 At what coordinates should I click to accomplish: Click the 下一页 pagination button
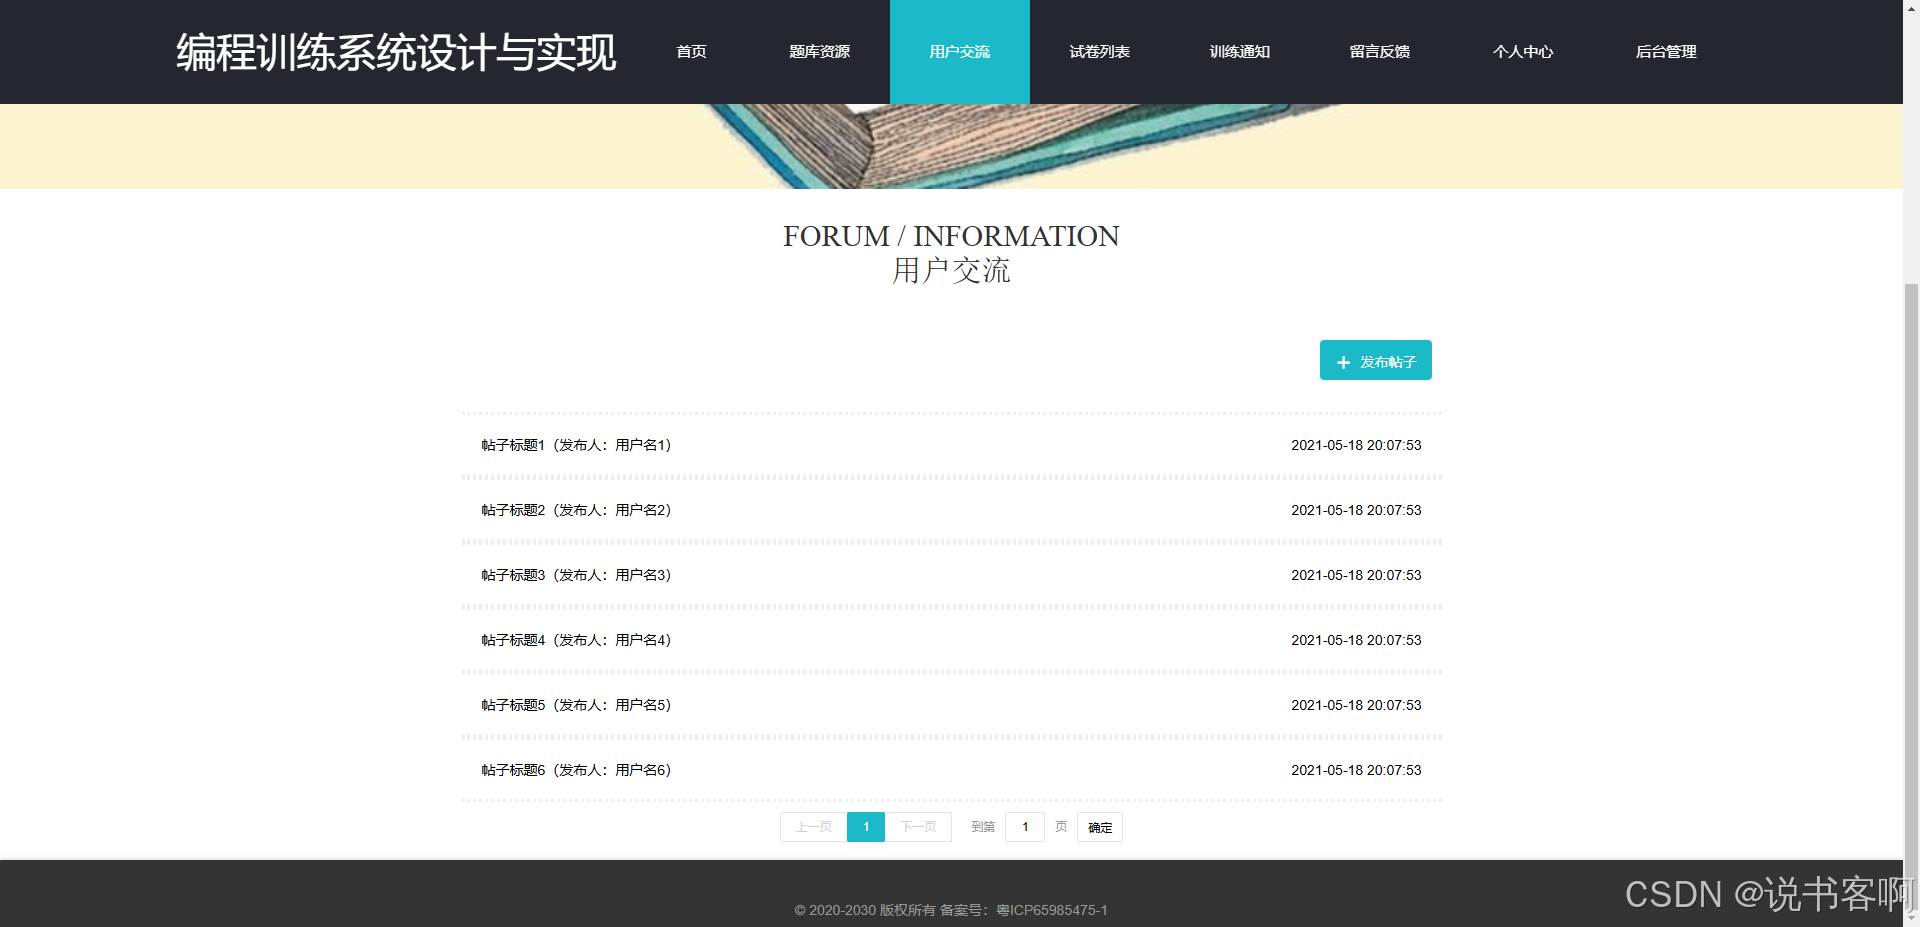(x=918, y=827)
